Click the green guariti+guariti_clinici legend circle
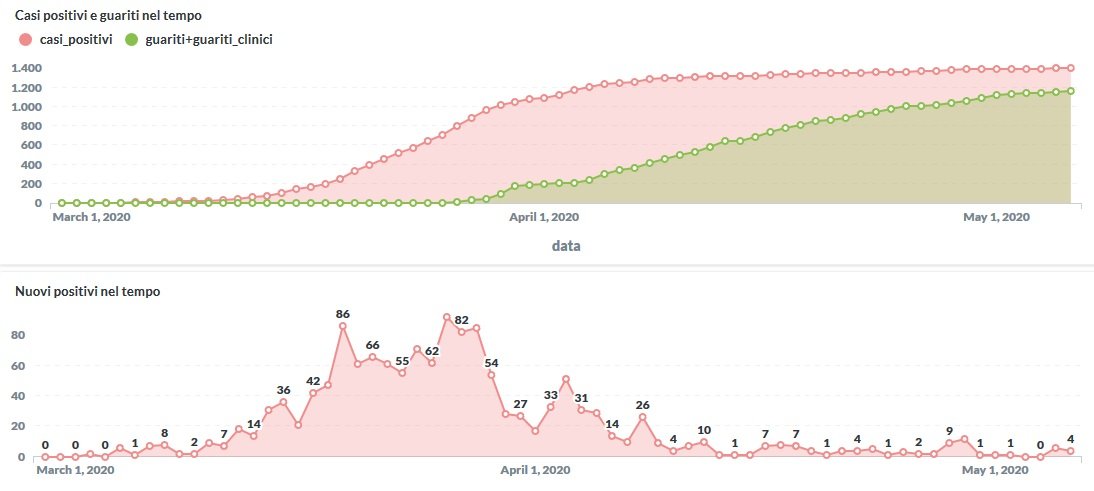Viewport: 1094px width, 491px height. [131, 39]
